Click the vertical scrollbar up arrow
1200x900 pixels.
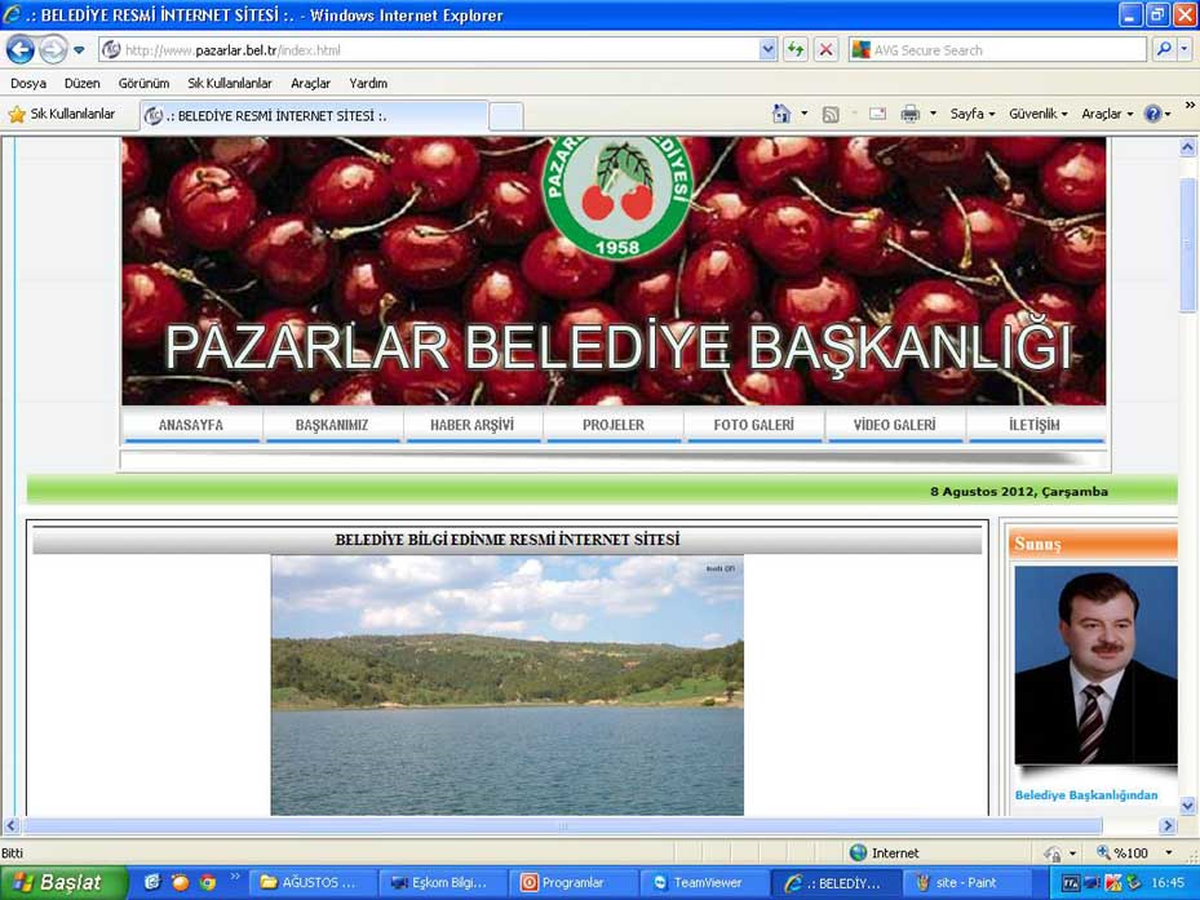pos(1188,147)
